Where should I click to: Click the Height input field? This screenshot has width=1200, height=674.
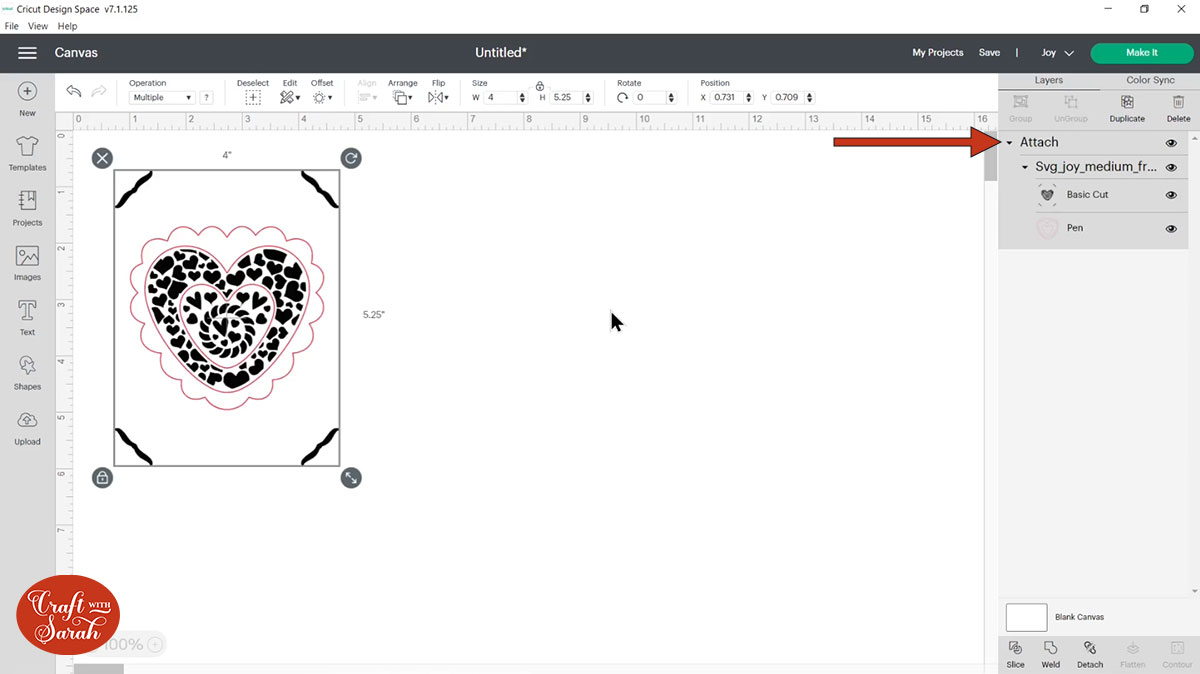(x=565, y=98)
